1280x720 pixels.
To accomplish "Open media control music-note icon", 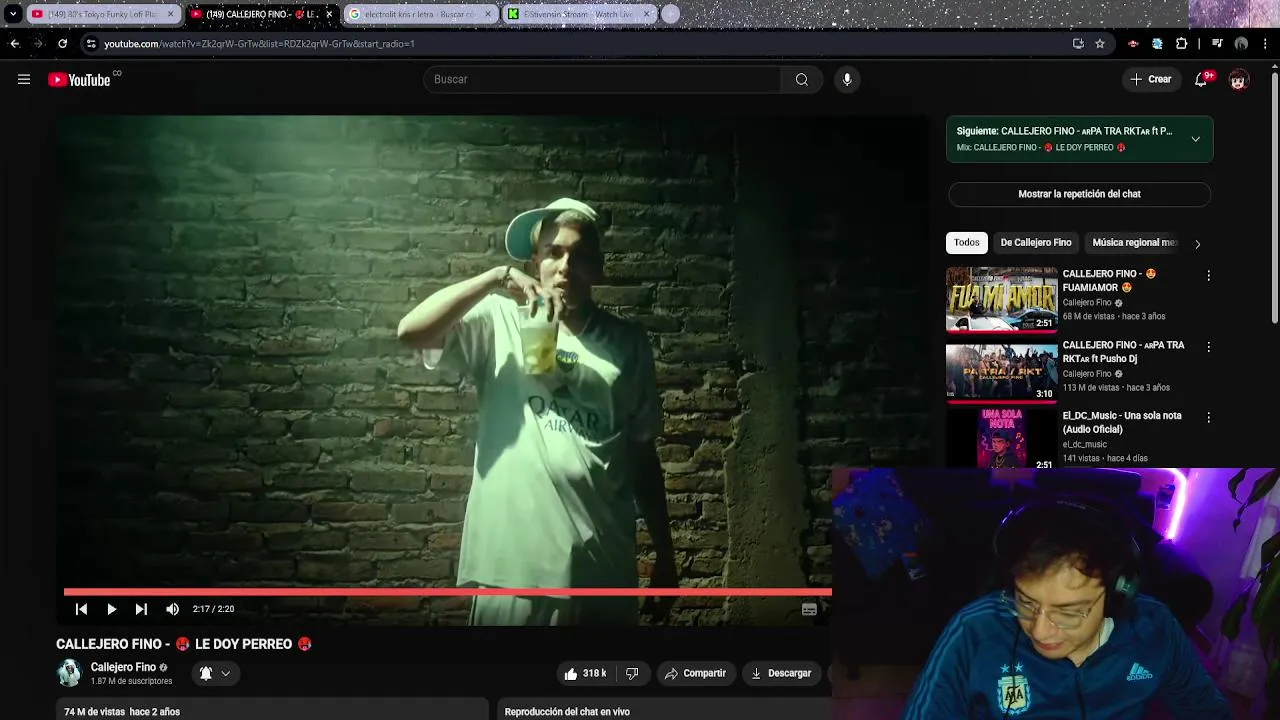I will click(1217, 44).
